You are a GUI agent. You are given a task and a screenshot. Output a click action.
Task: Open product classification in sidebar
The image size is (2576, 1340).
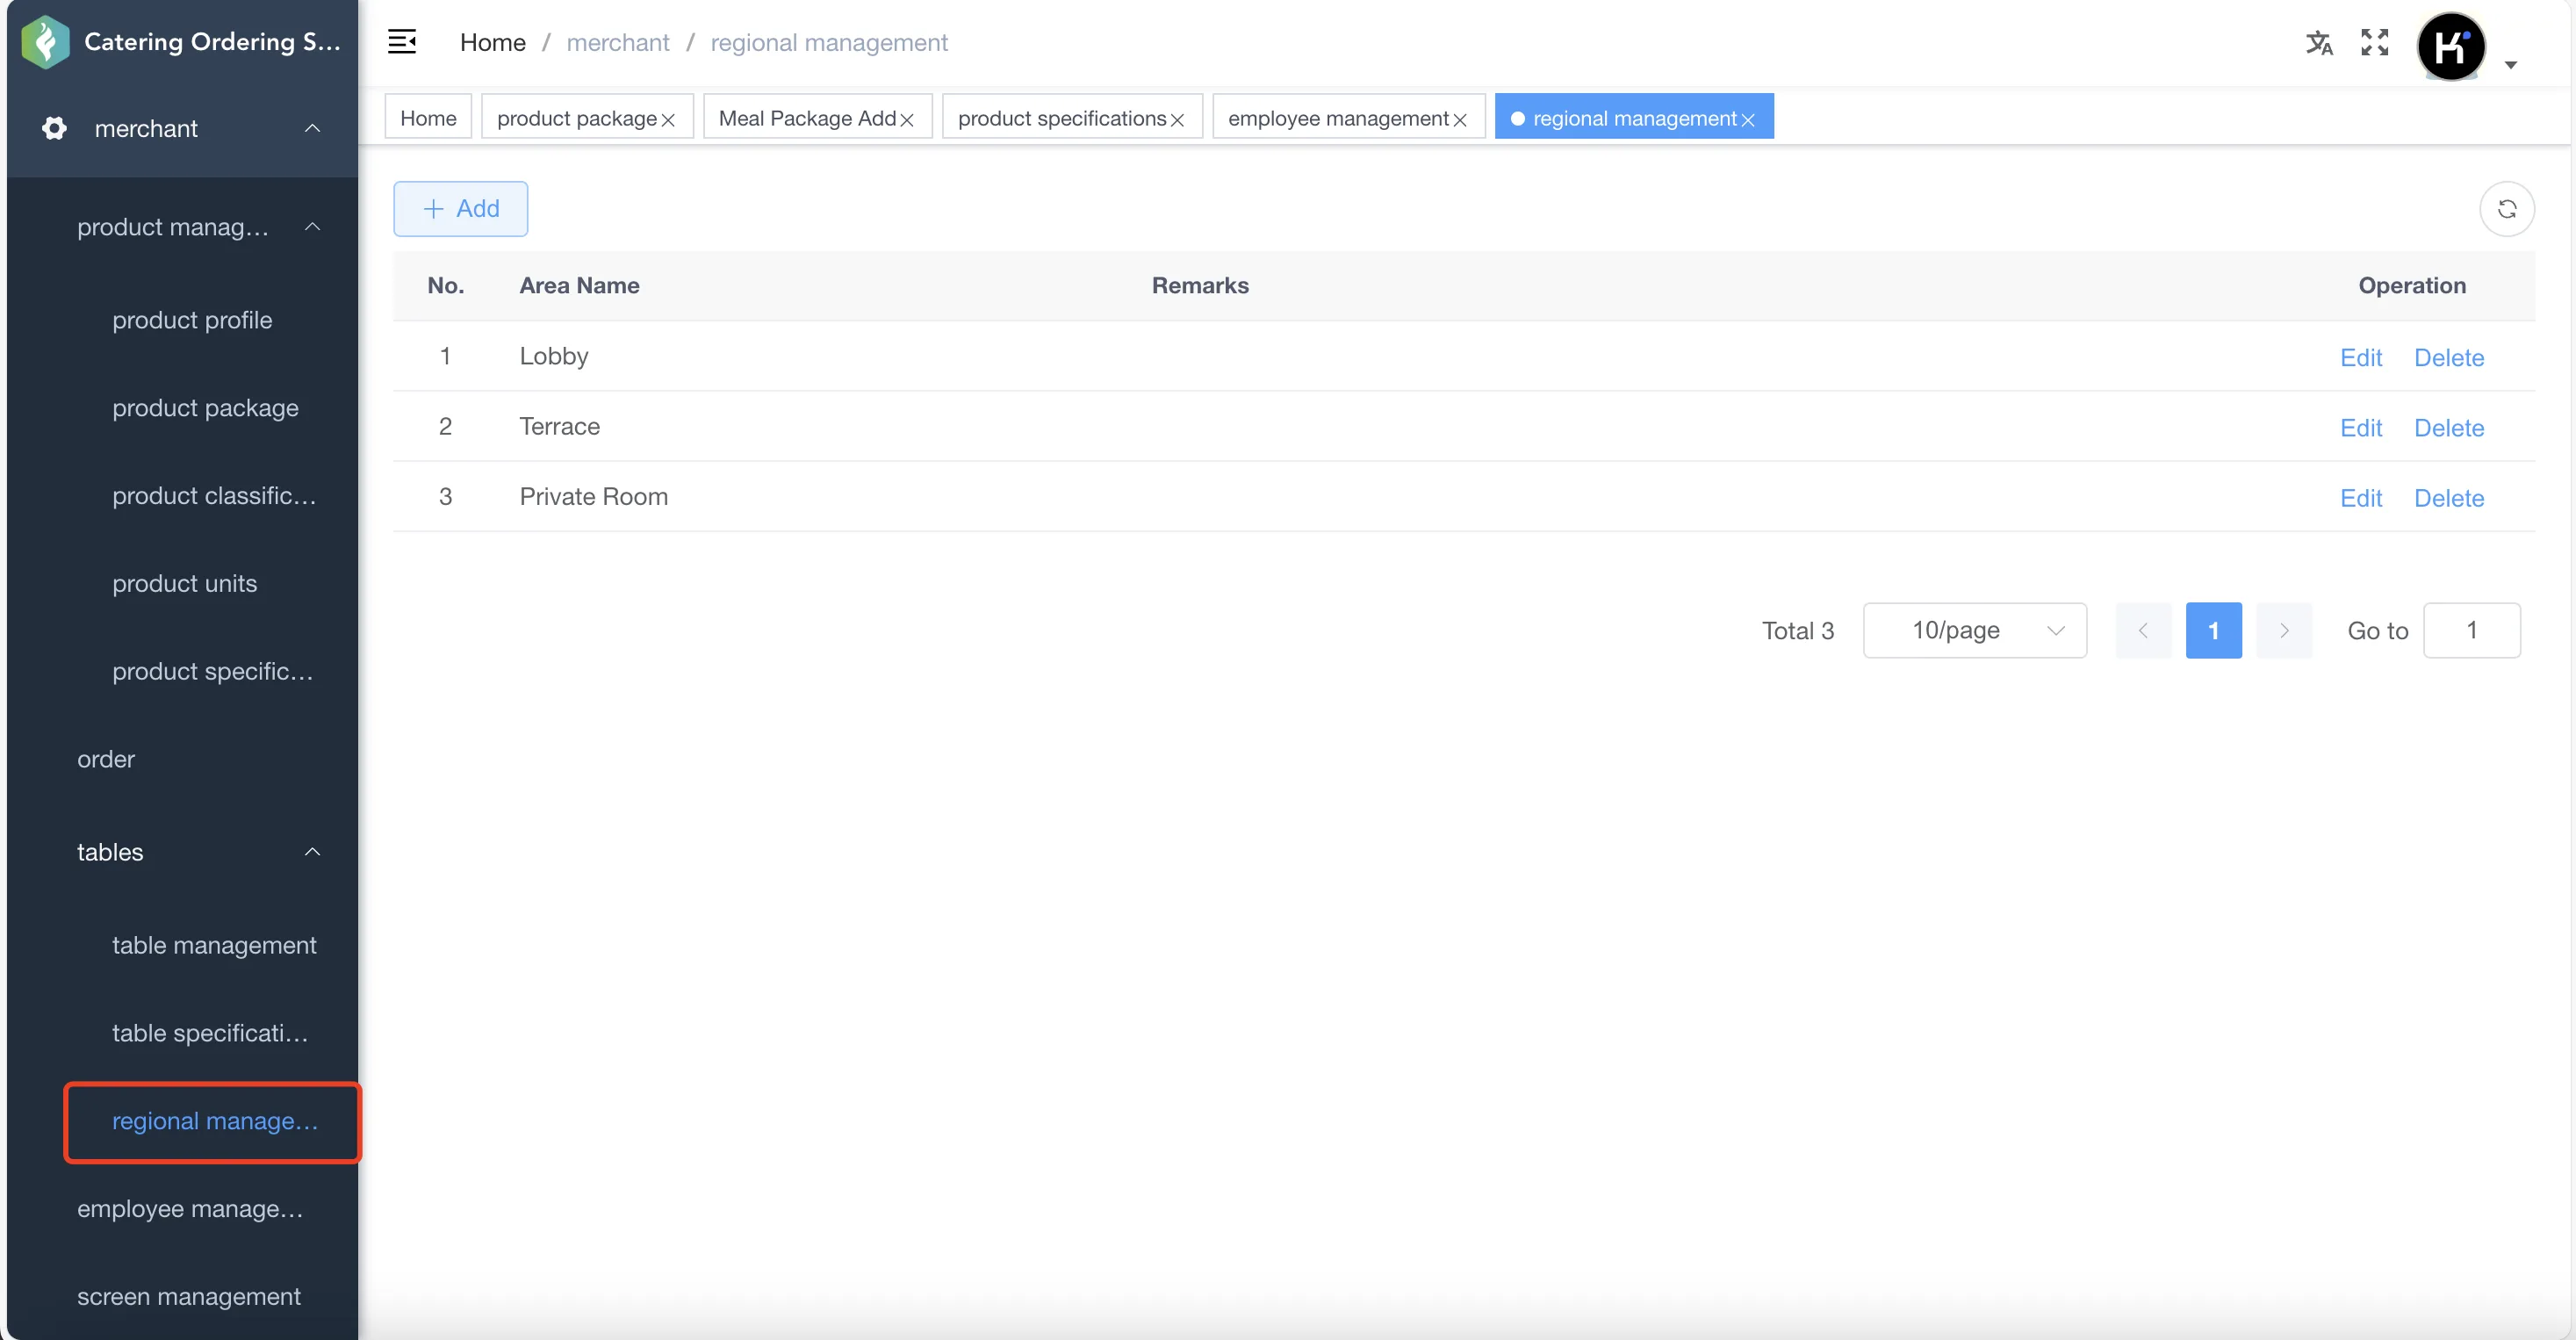point(214,496)
